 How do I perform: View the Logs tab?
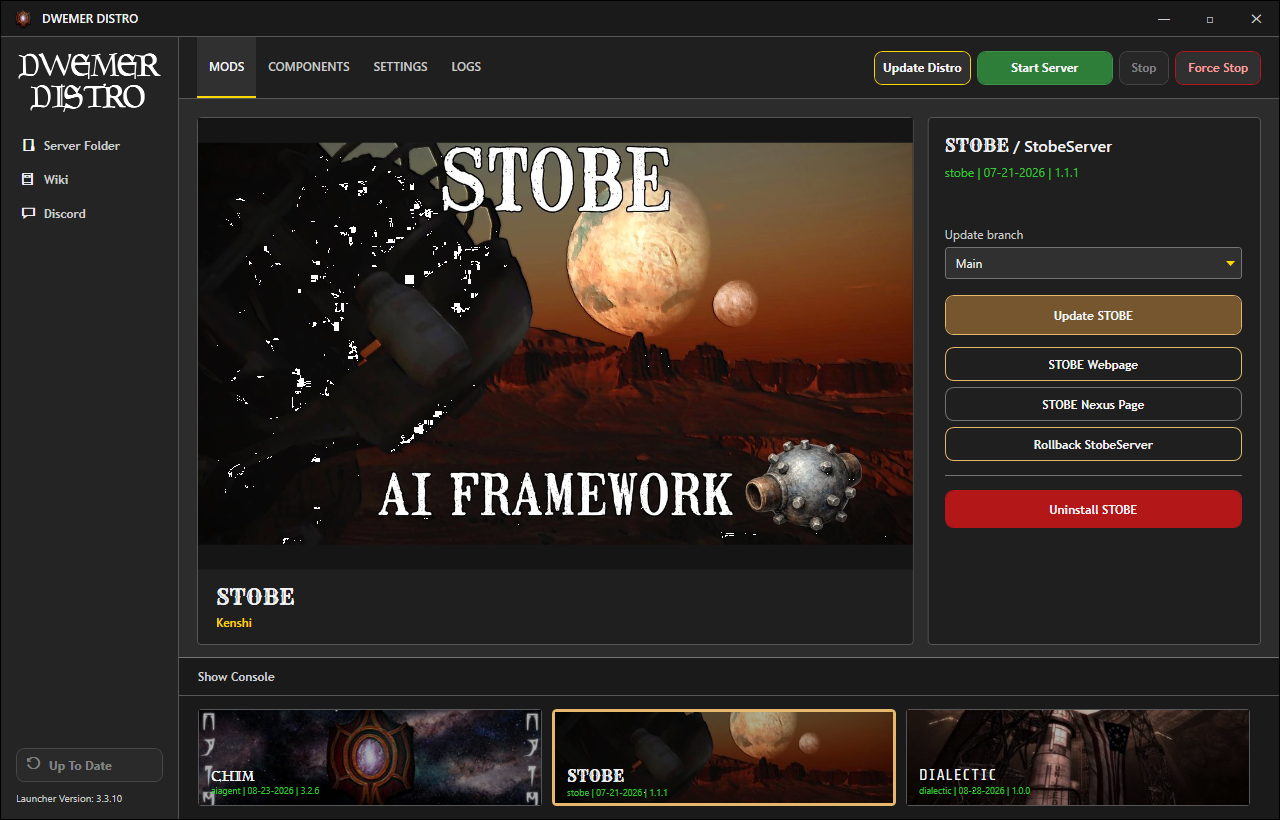[x=466, y=67]
